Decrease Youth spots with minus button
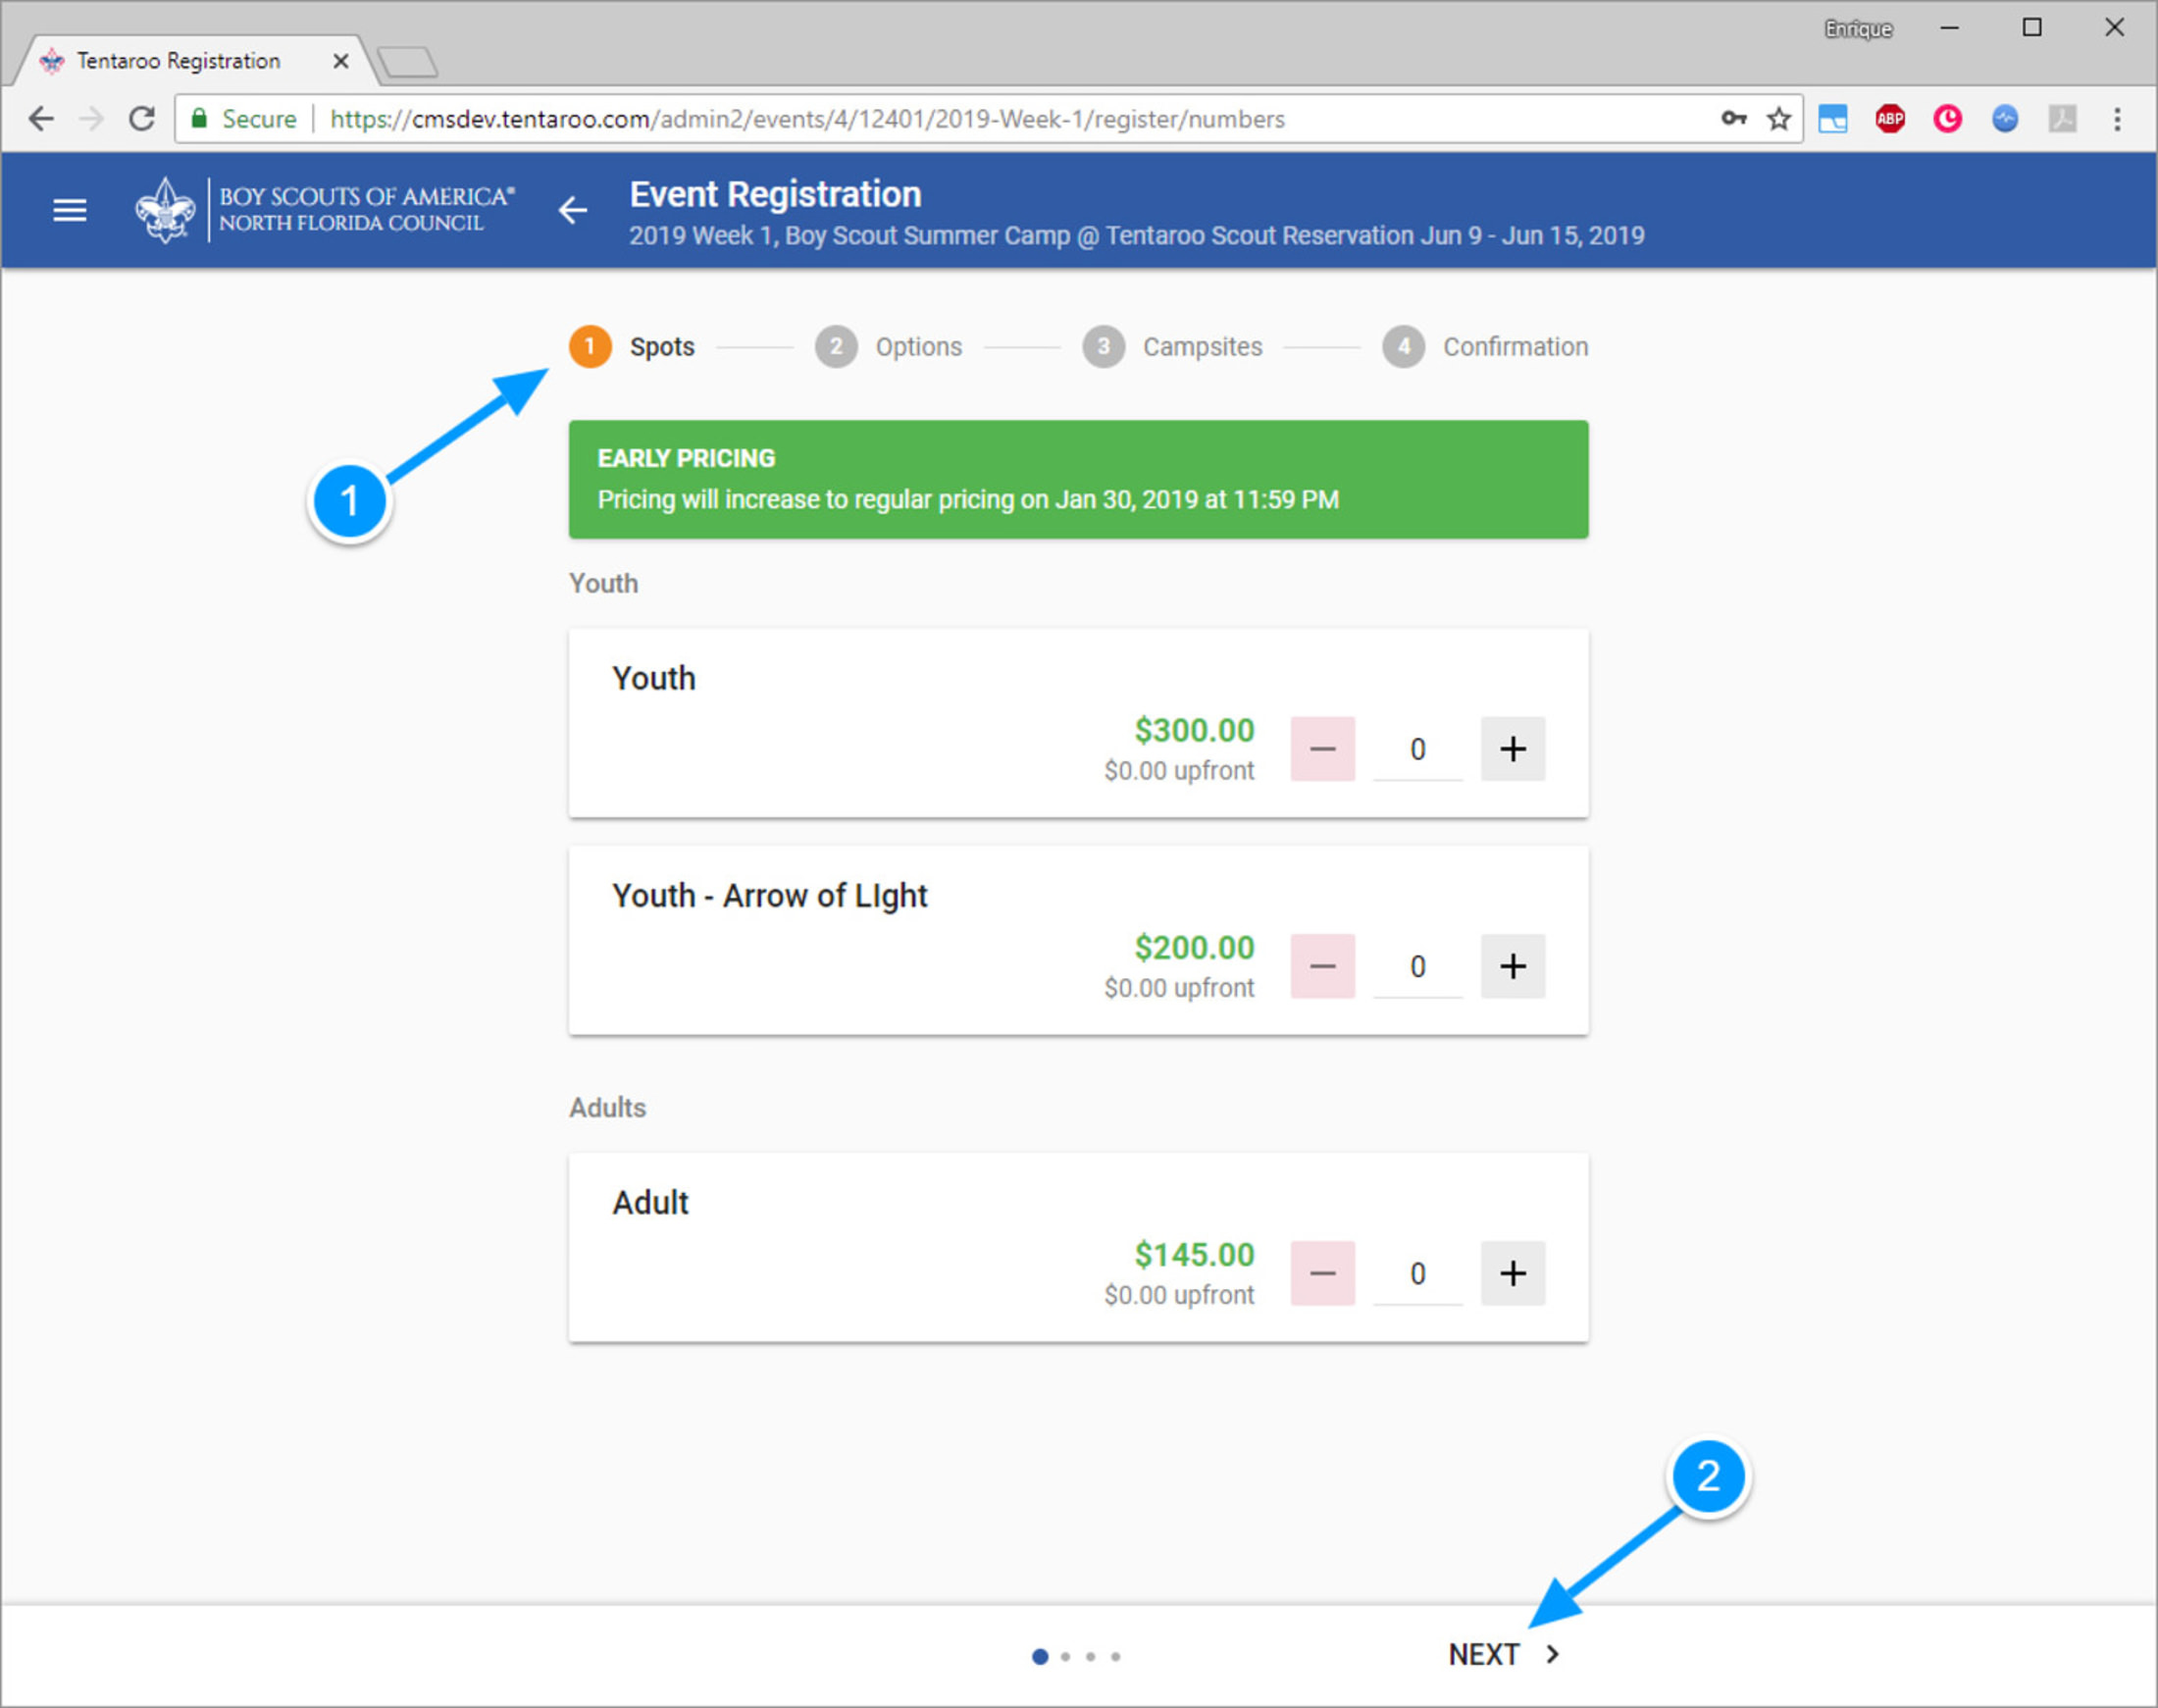Screen dimensions: 2158x1708 tap(1322, 748)
